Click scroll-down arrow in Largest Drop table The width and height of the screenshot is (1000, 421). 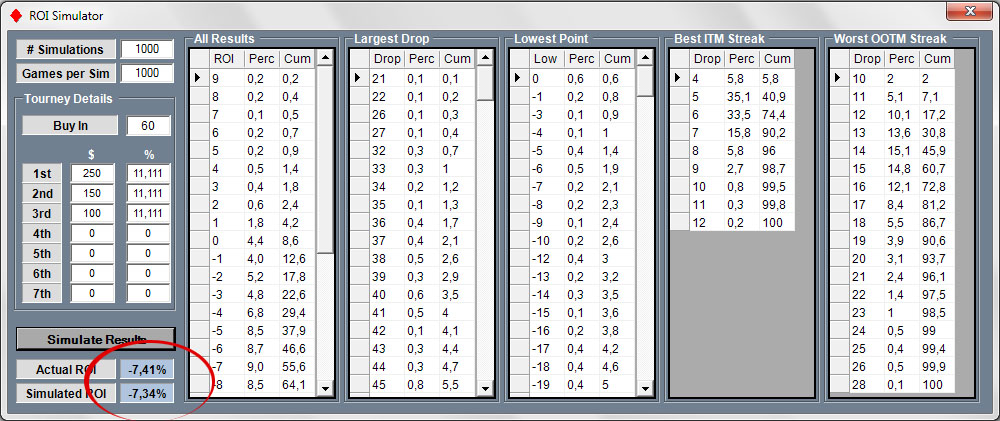[485, 388]
